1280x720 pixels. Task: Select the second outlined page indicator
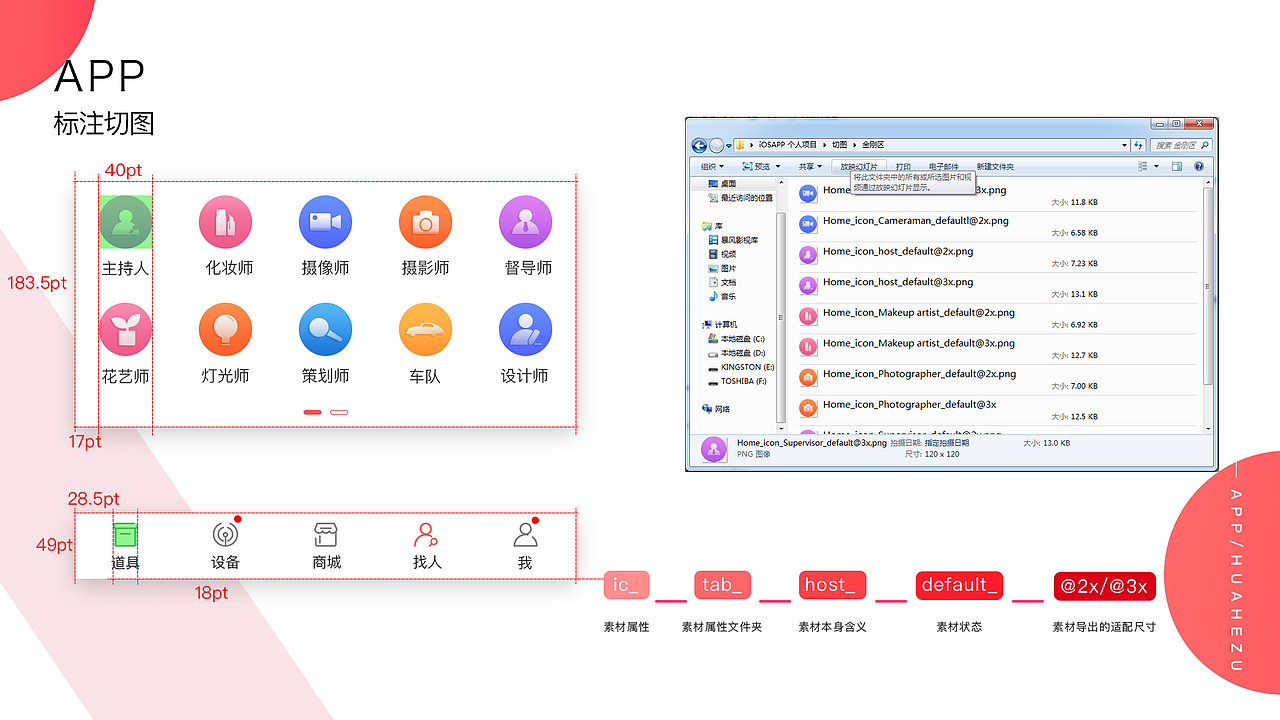click(339, 412)
